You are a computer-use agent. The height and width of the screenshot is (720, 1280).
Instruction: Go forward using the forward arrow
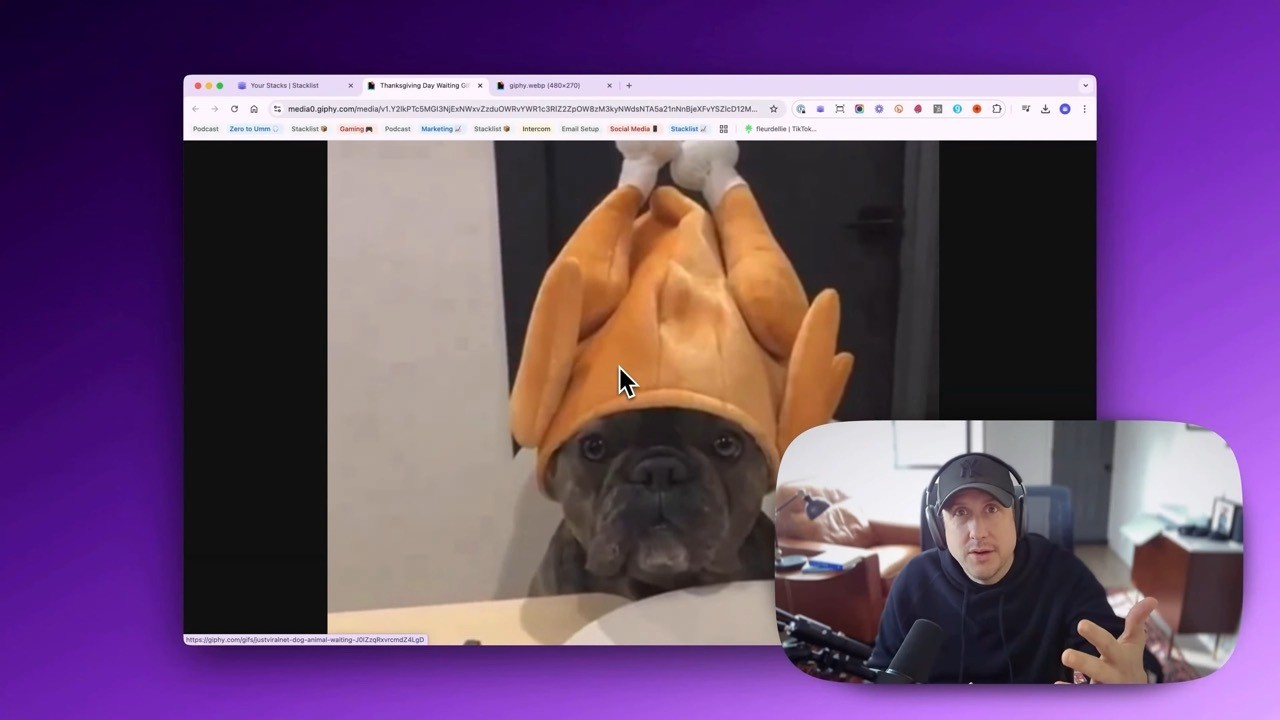click(x=214, y=109)
